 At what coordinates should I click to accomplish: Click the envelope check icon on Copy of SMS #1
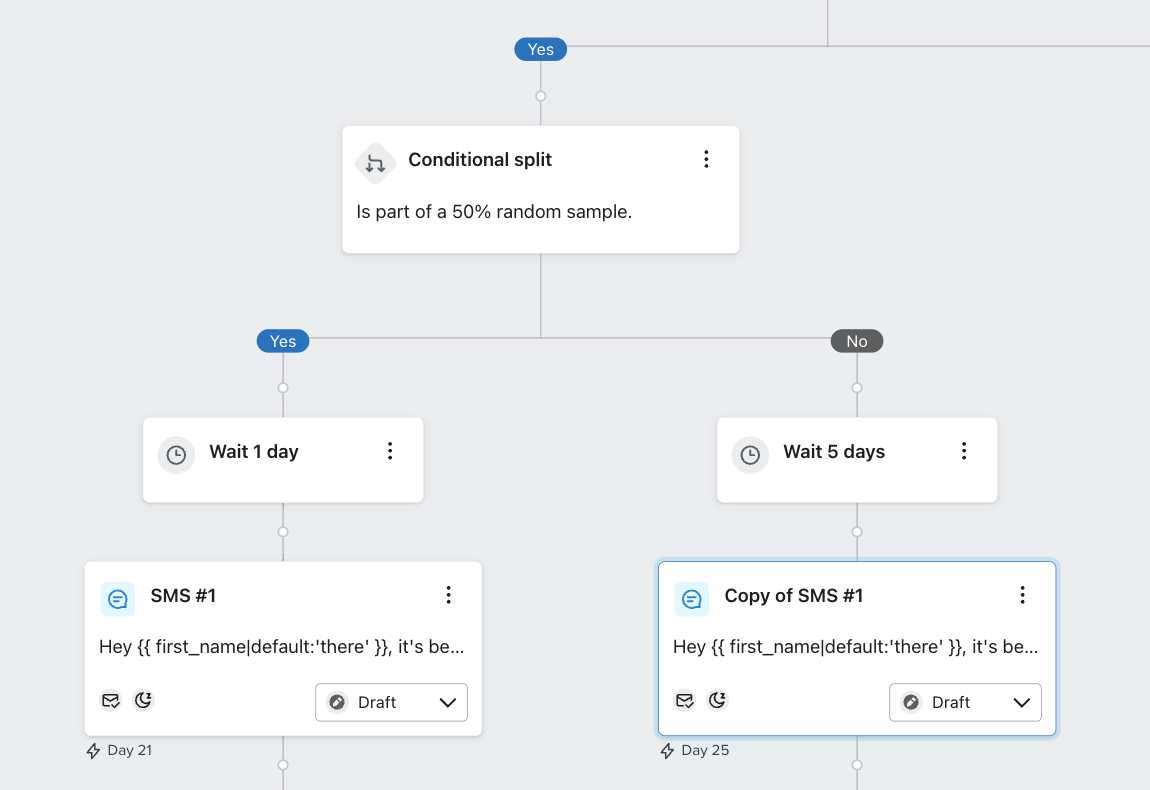pos(685,700)
